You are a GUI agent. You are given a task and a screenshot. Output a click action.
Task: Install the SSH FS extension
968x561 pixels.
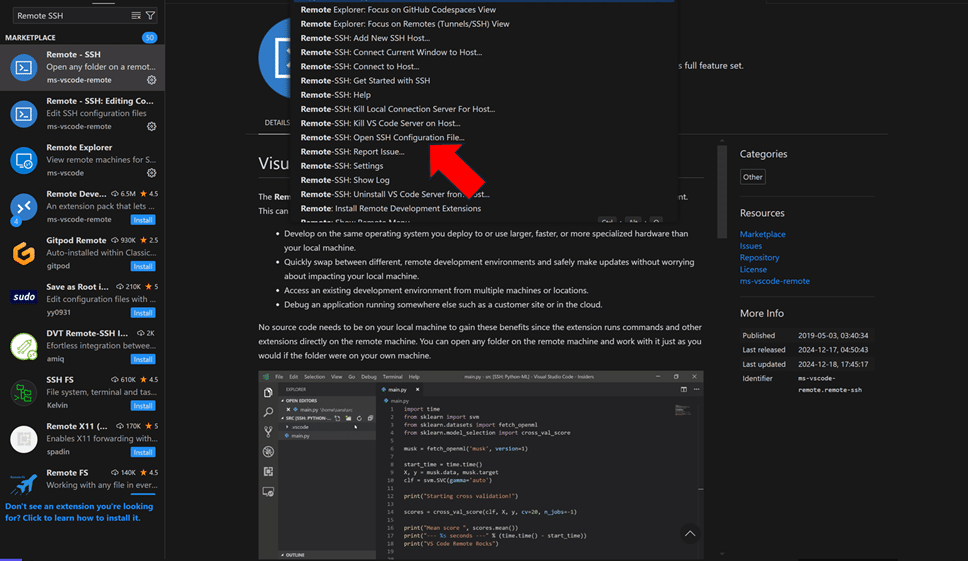[x=143, y=405]
